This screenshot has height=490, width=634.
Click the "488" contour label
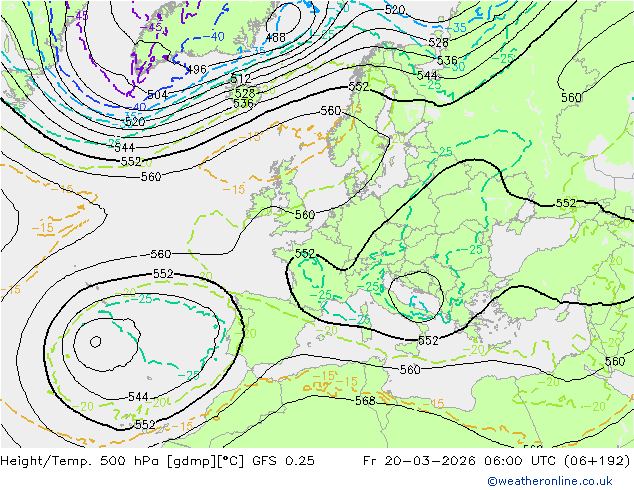275,38
